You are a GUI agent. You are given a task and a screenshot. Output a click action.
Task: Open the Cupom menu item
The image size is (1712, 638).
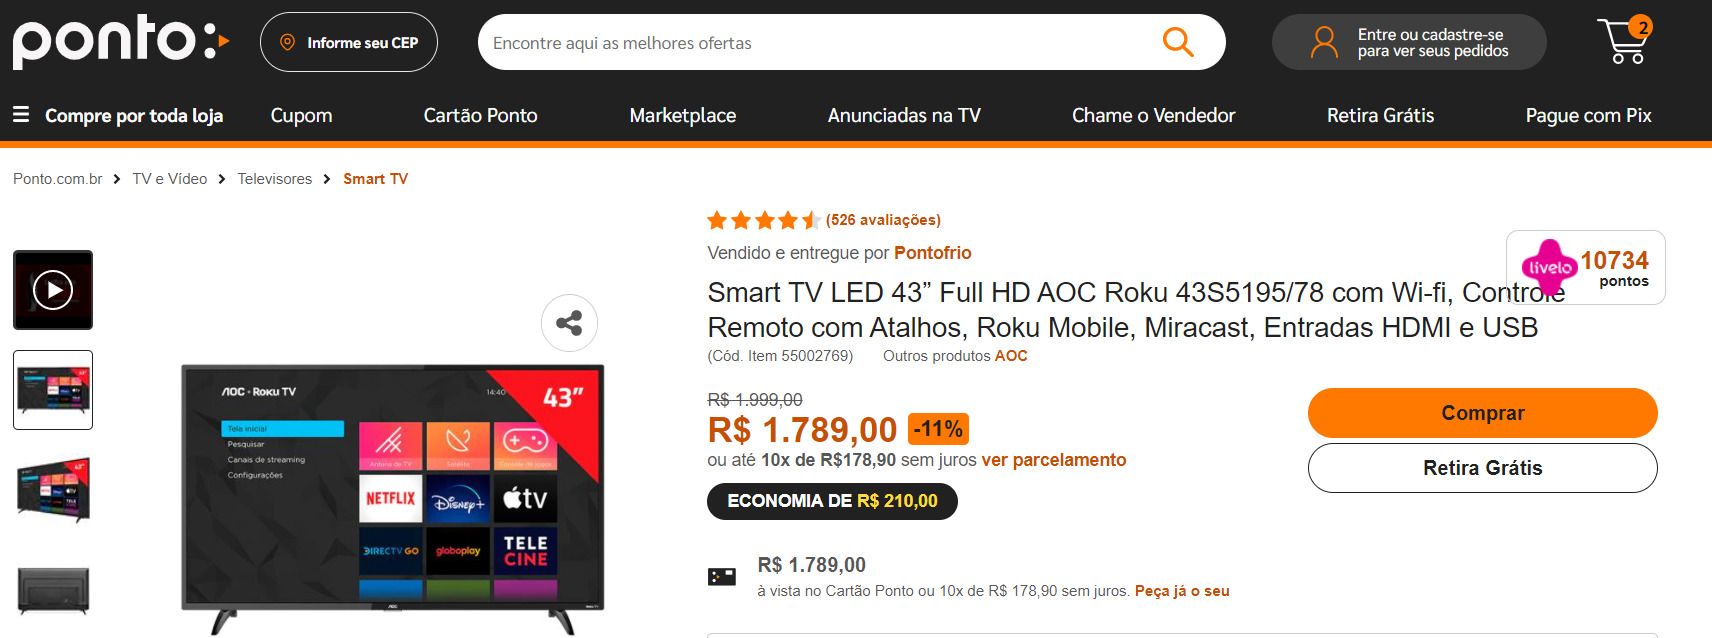point(301,115)
